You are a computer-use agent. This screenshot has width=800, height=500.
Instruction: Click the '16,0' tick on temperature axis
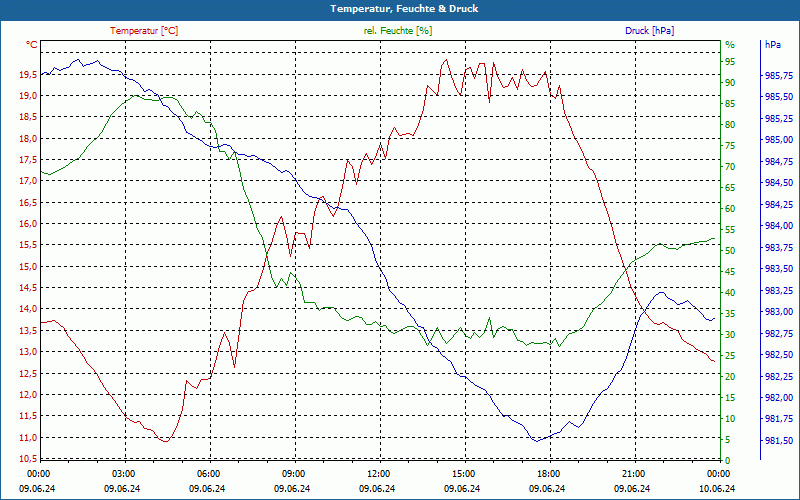(x=28, y=223)
